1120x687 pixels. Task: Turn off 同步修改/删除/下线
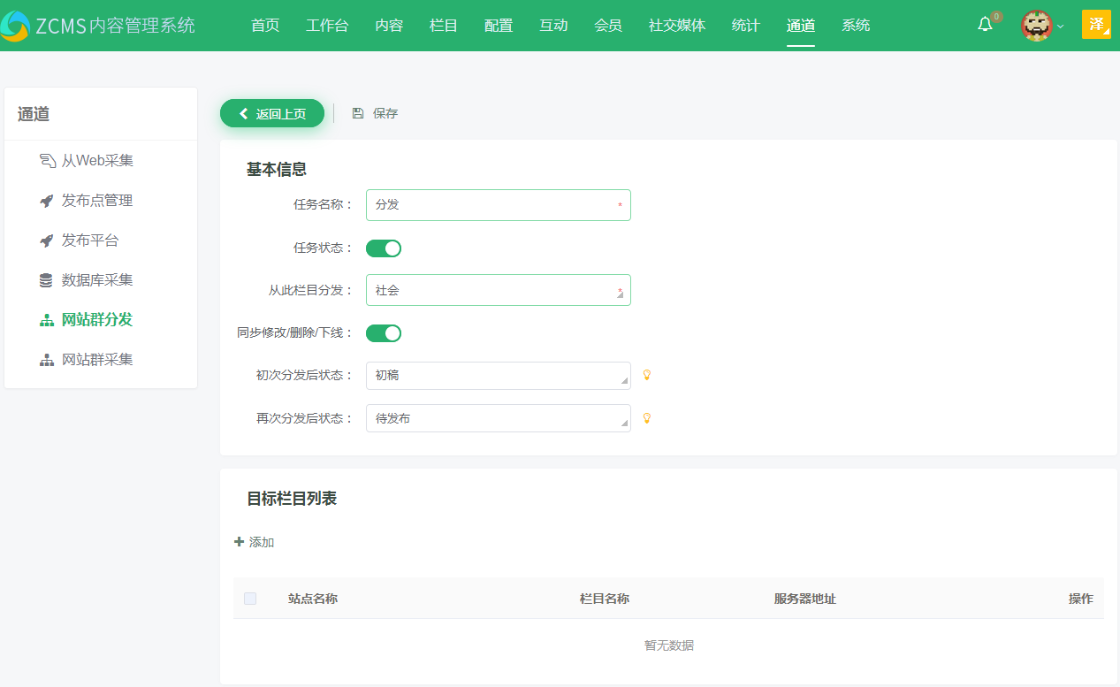click(x=383, y=332)
